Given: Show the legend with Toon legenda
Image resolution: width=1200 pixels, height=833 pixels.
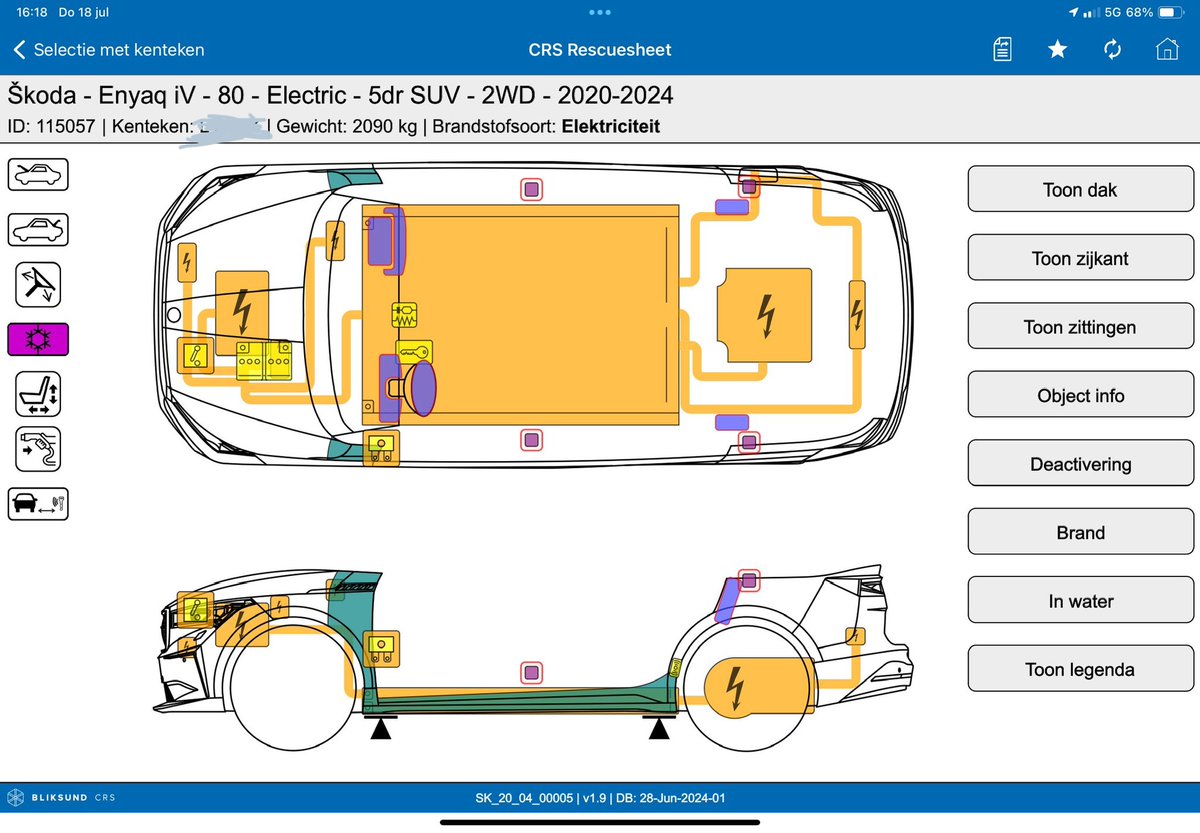Looking at the screenshot, I should point(1080,669).
